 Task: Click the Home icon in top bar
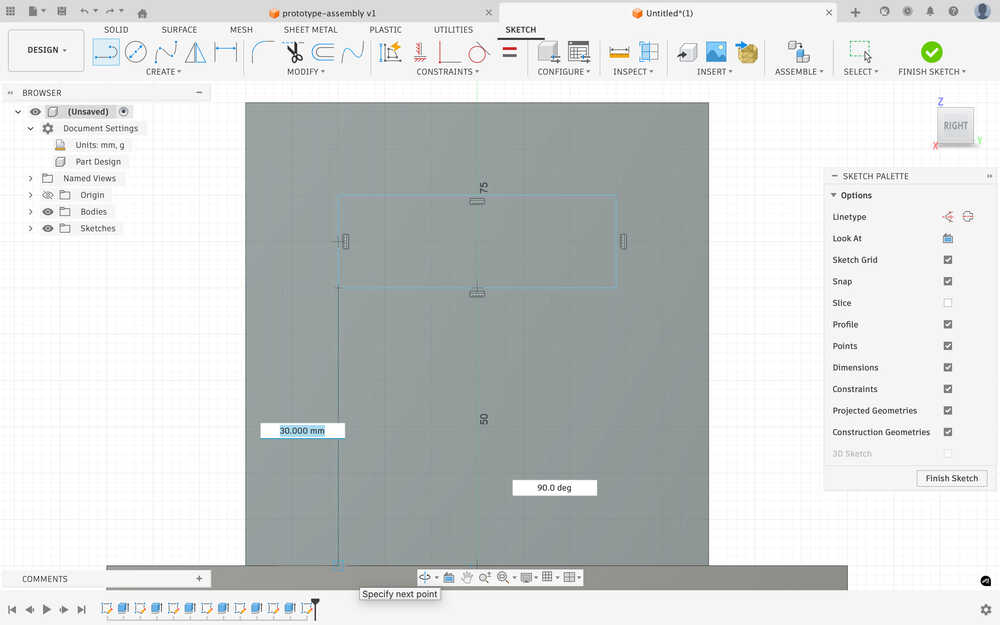pyautogui.click(x=142, y=13)
